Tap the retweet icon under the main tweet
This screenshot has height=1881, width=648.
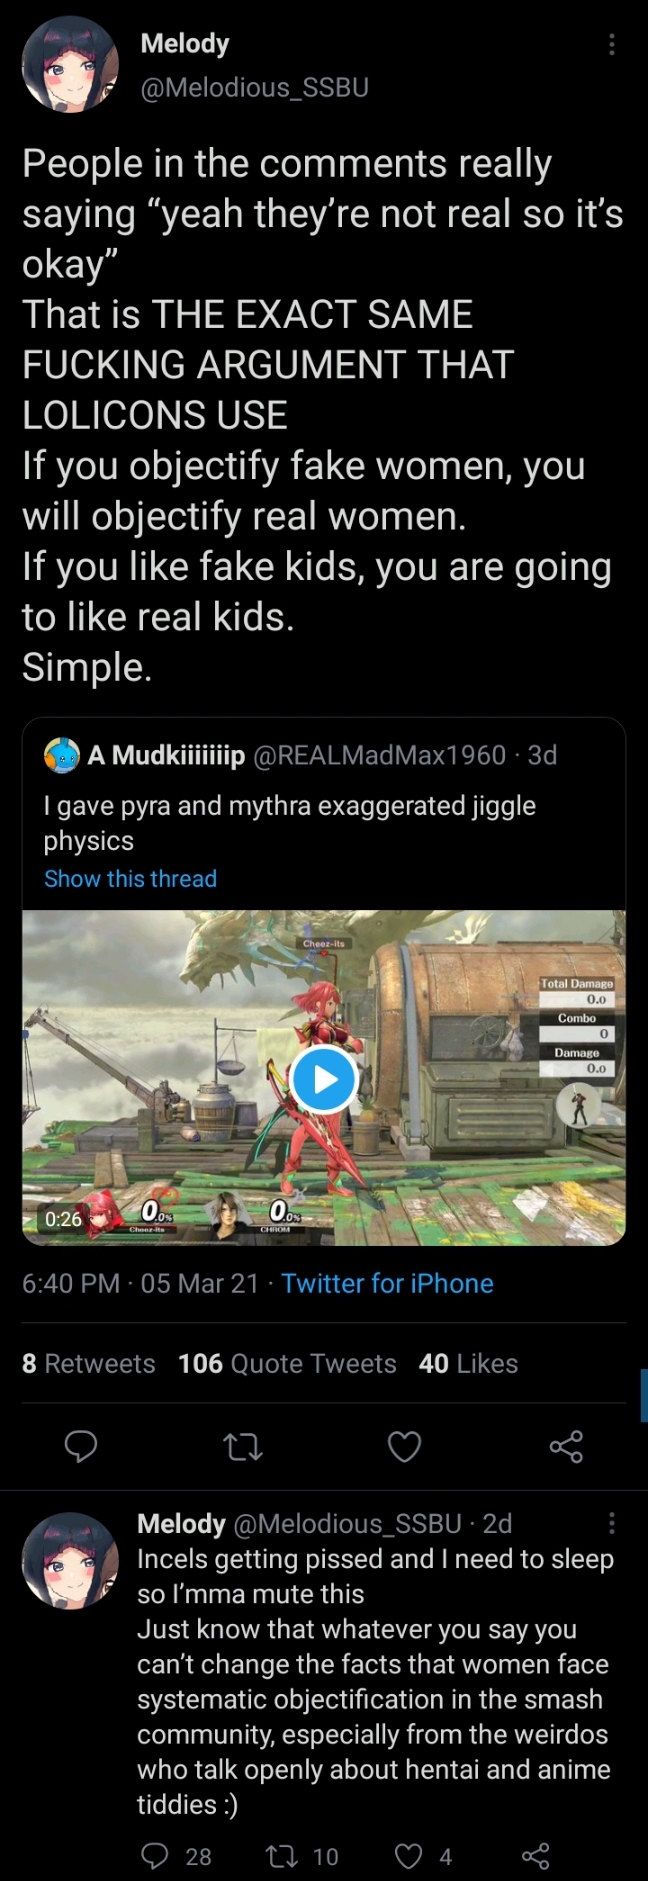pyautogui.click(x=242, y=1446)
